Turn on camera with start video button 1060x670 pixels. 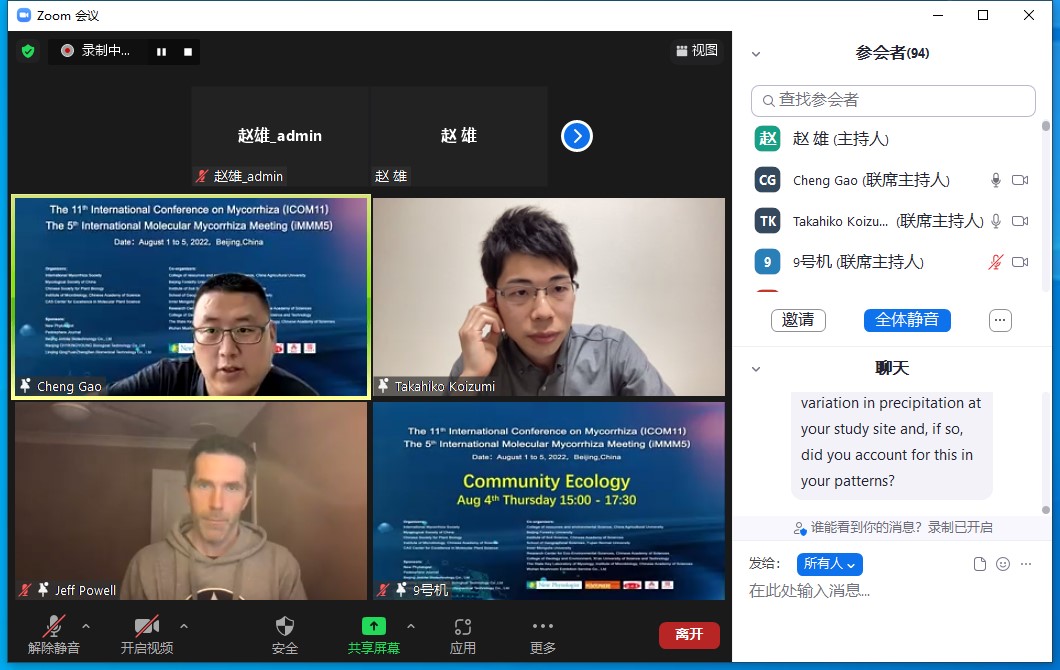147,627
